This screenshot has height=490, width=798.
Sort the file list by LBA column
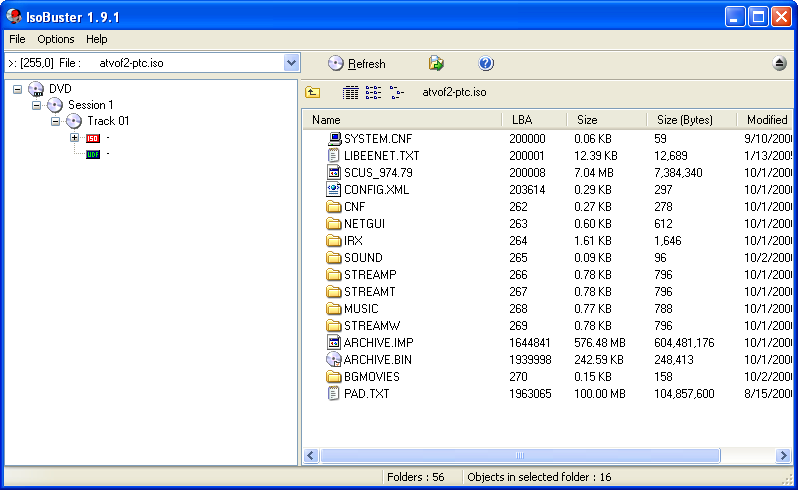(532, 120)
